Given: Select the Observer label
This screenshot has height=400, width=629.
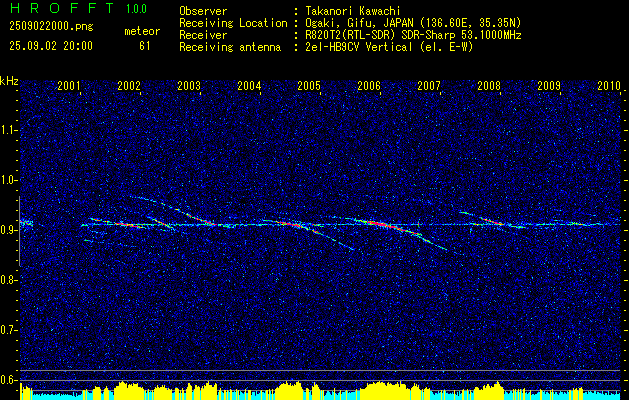Looking at the screenshot, I should (x=203, y=11).
